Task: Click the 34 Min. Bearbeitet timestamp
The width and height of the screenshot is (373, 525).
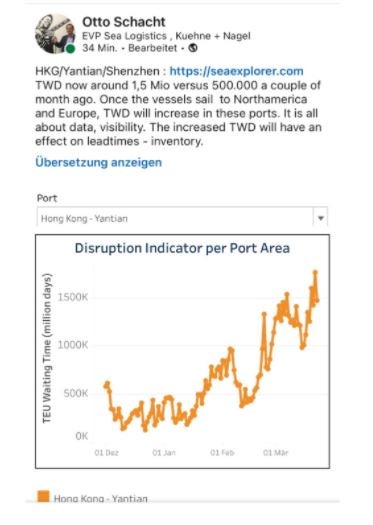Action: 130,48
